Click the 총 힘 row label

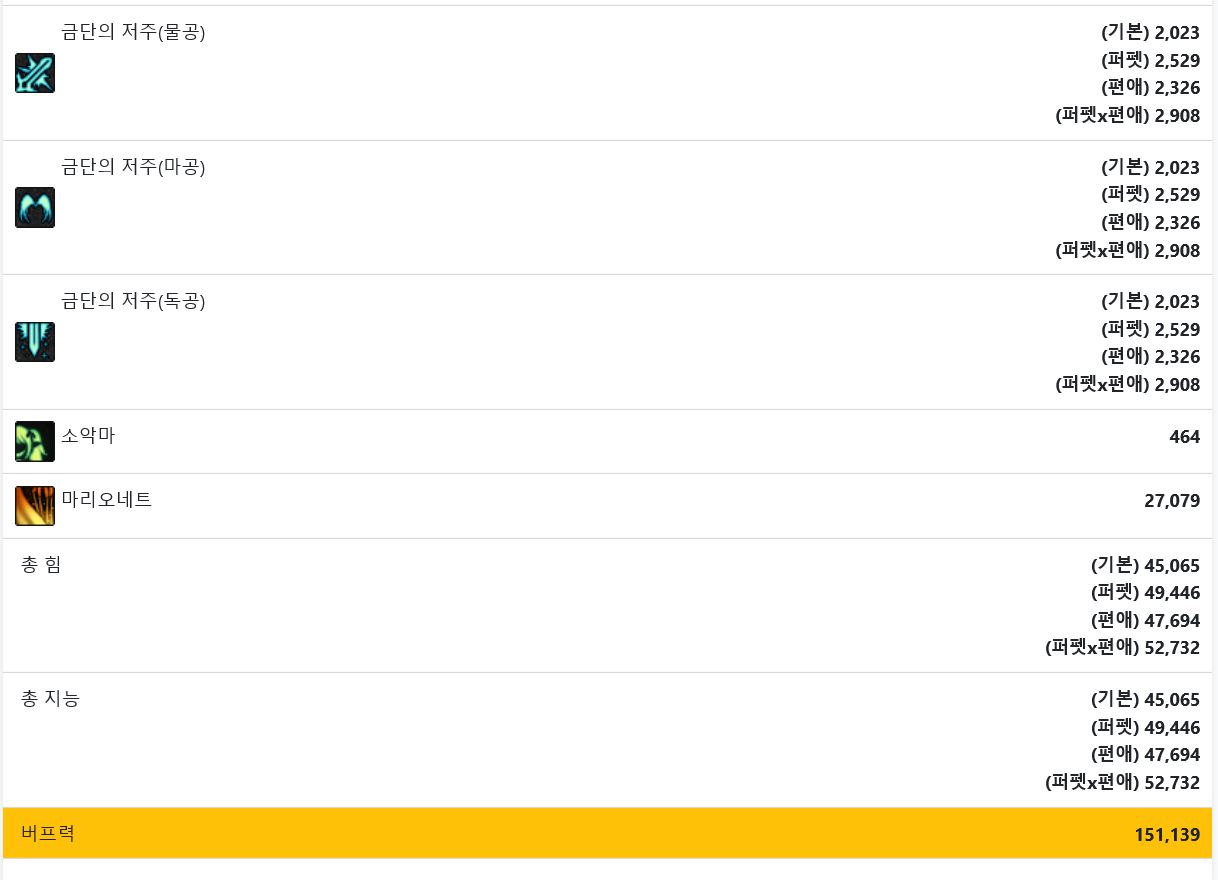(x=41, y=565)
